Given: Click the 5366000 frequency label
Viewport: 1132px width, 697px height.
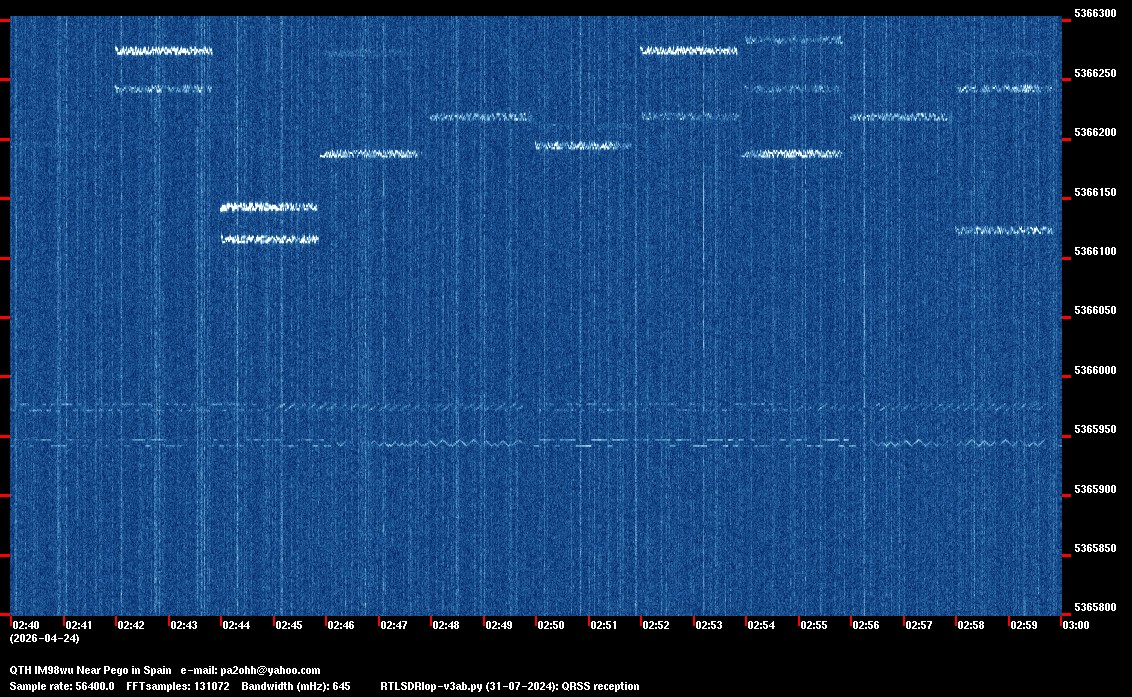Looking at the screenshot, I should pos(1094,371).
